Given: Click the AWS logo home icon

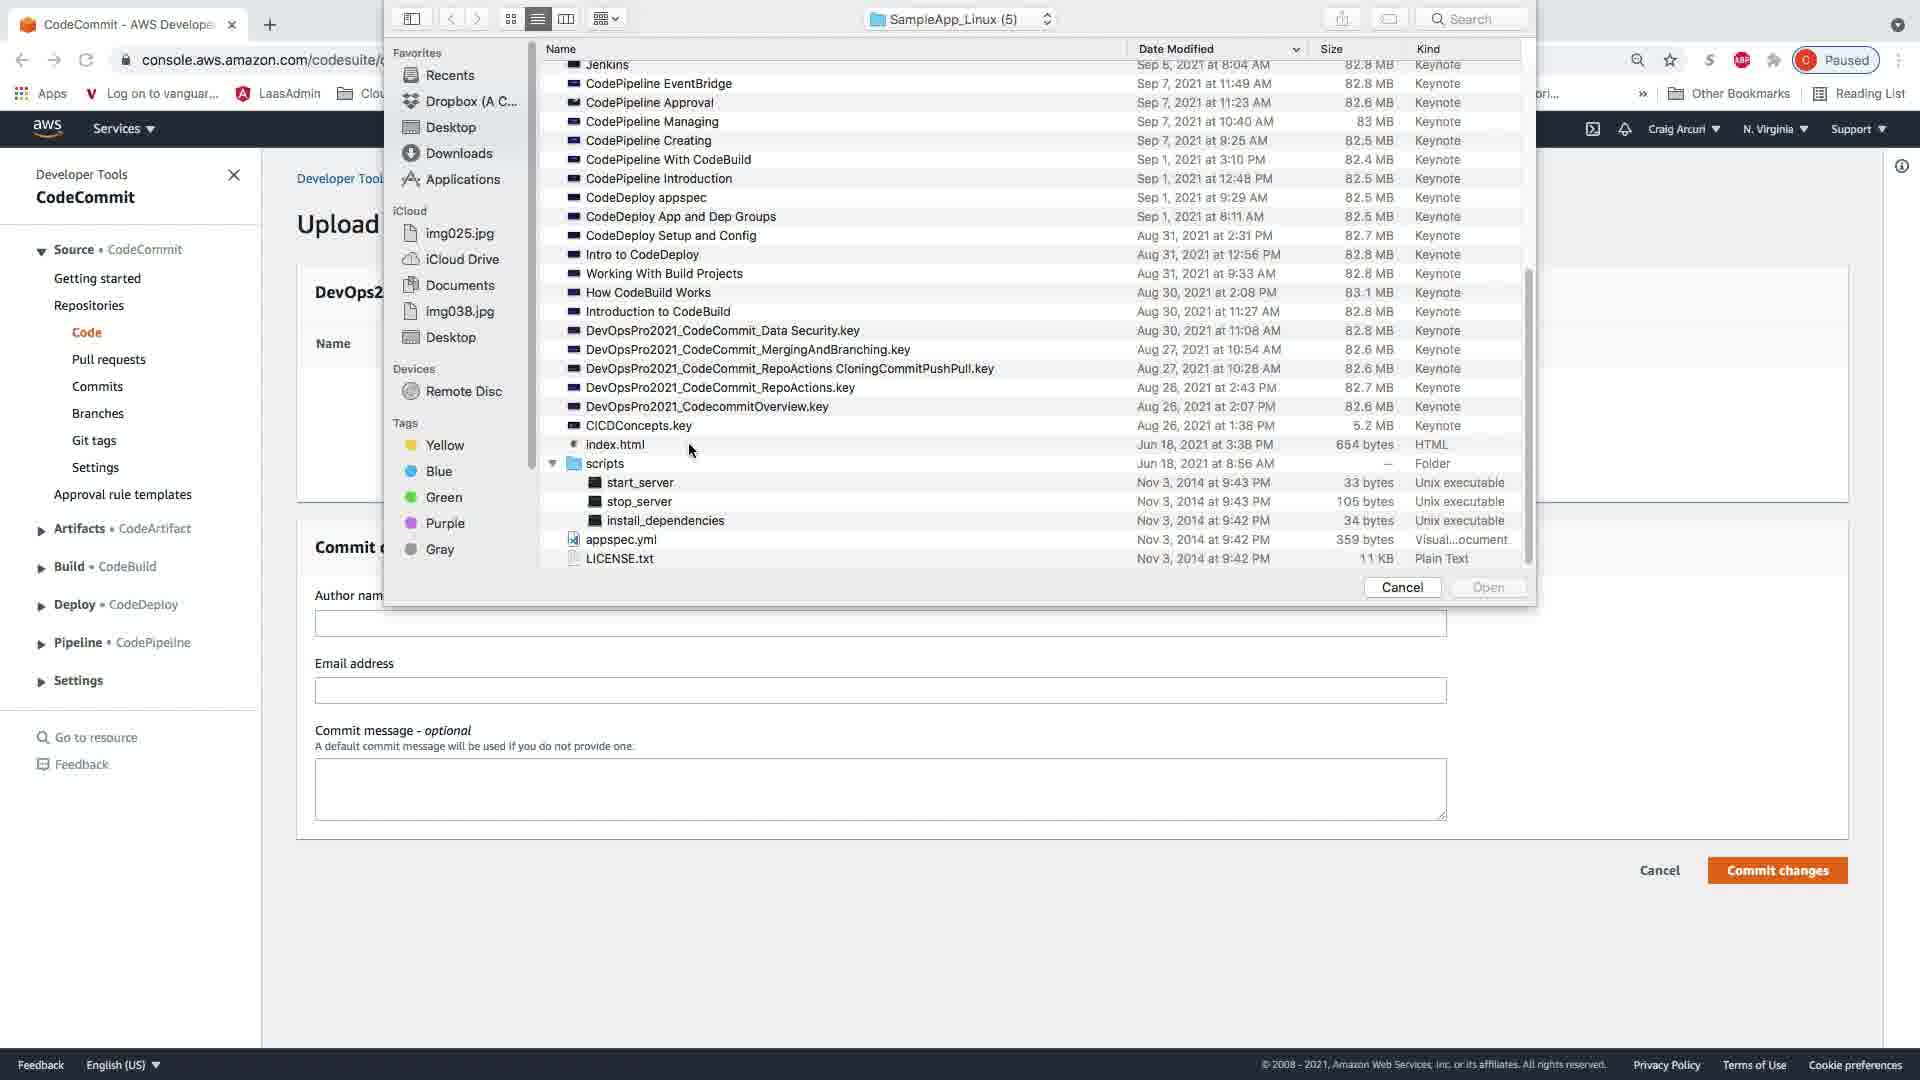Looking at the screenshot, I should (x=47, y=128).
